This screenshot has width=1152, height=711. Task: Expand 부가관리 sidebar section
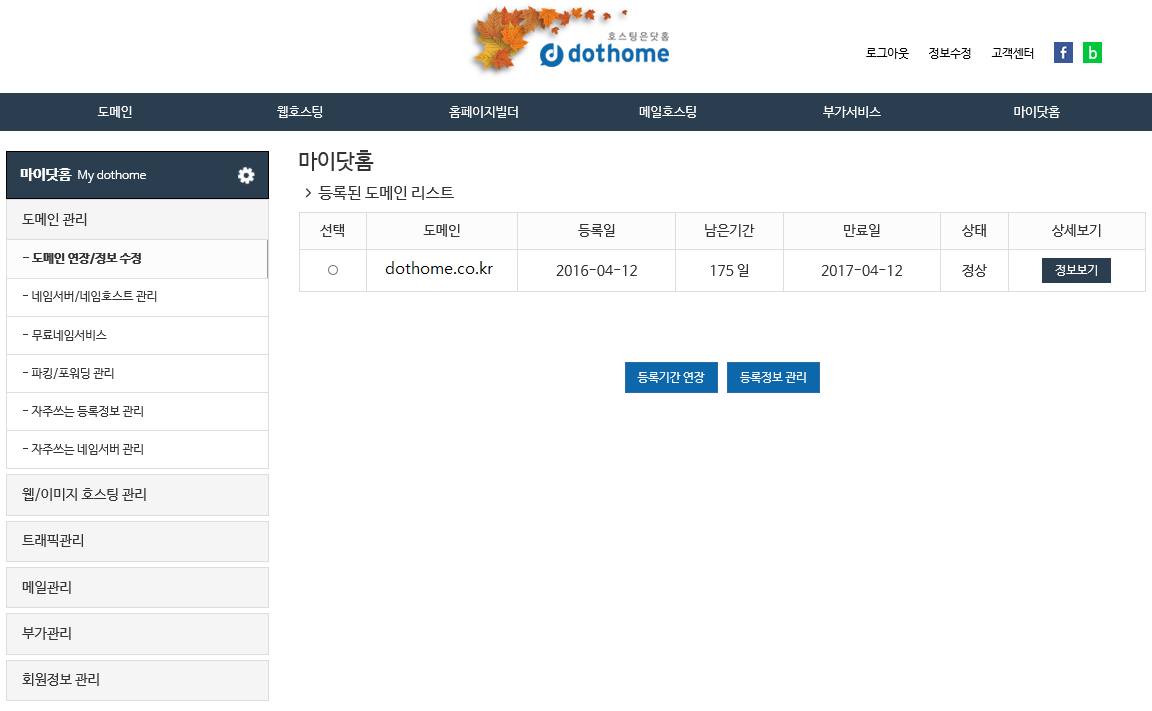(137, 633)
